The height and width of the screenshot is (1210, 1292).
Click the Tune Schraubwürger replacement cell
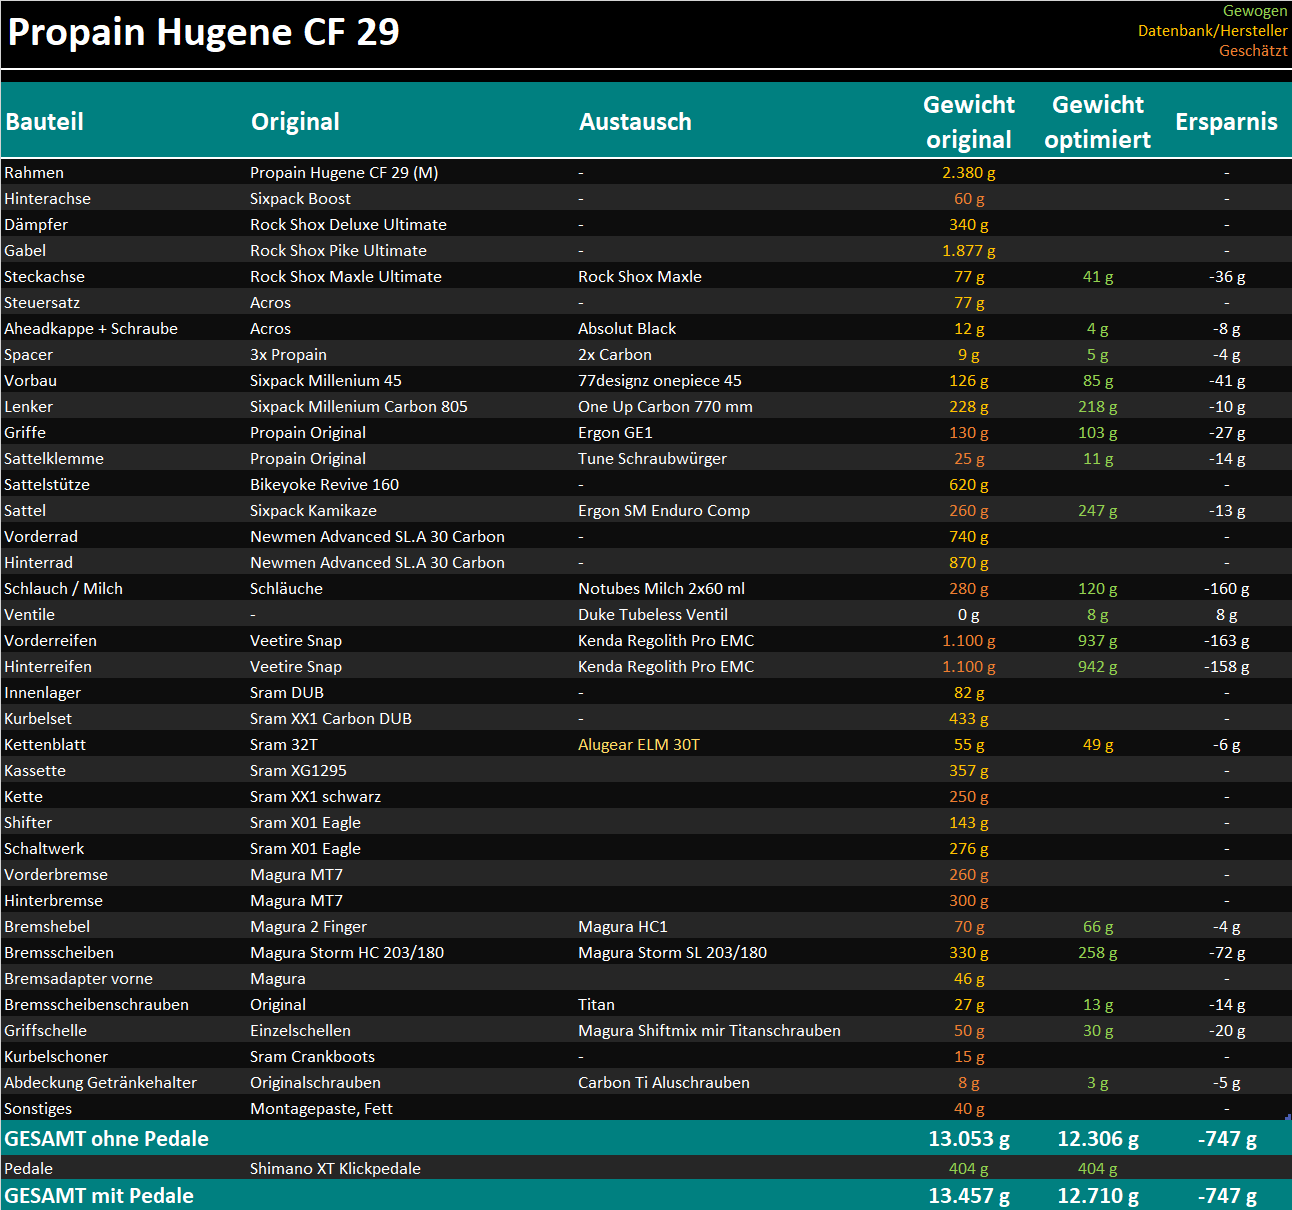tap(652, 459)
